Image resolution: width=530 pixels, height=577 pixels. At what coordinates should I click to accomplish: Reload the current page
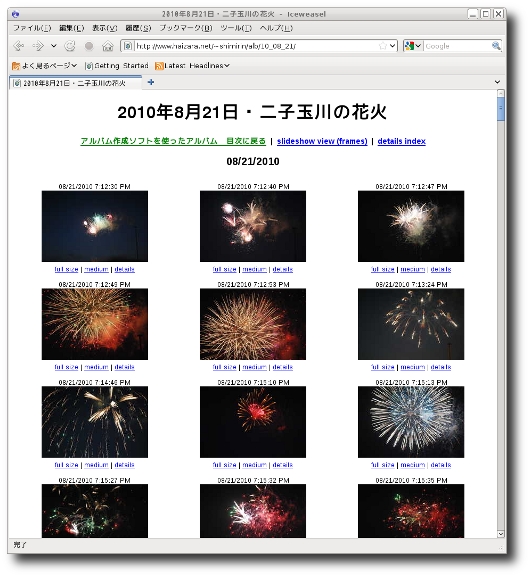[70, 46]
